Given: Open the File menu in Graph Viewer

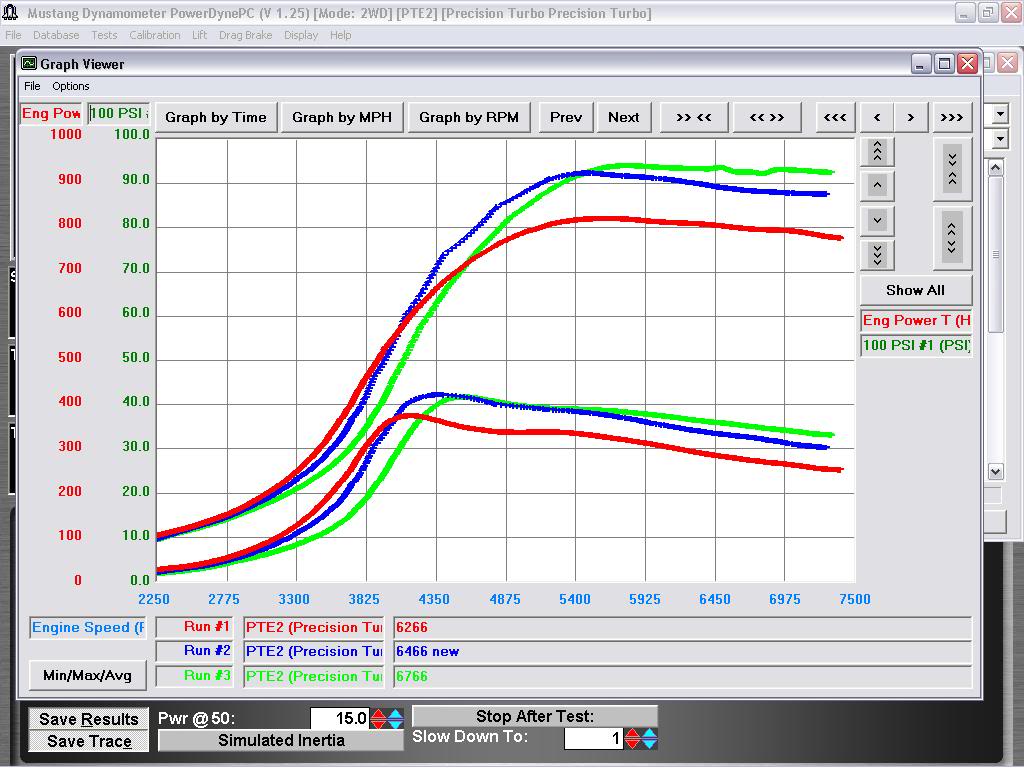Looking at the screenshot, I should point(32,86).
